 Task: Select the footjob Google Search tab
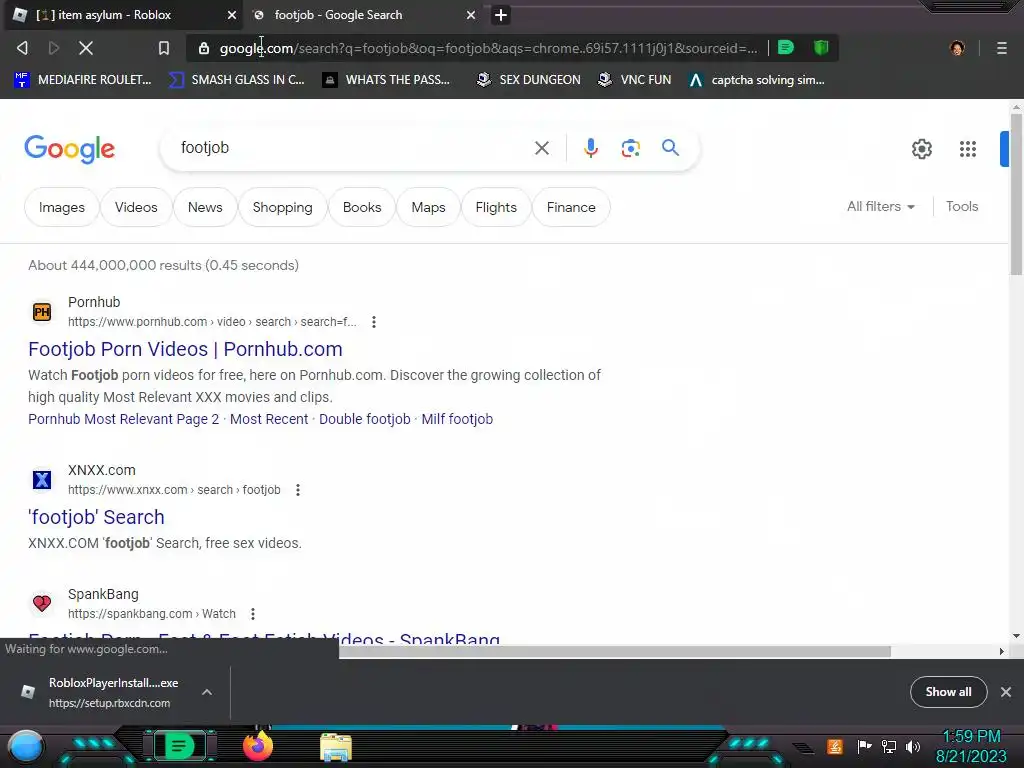364,15
